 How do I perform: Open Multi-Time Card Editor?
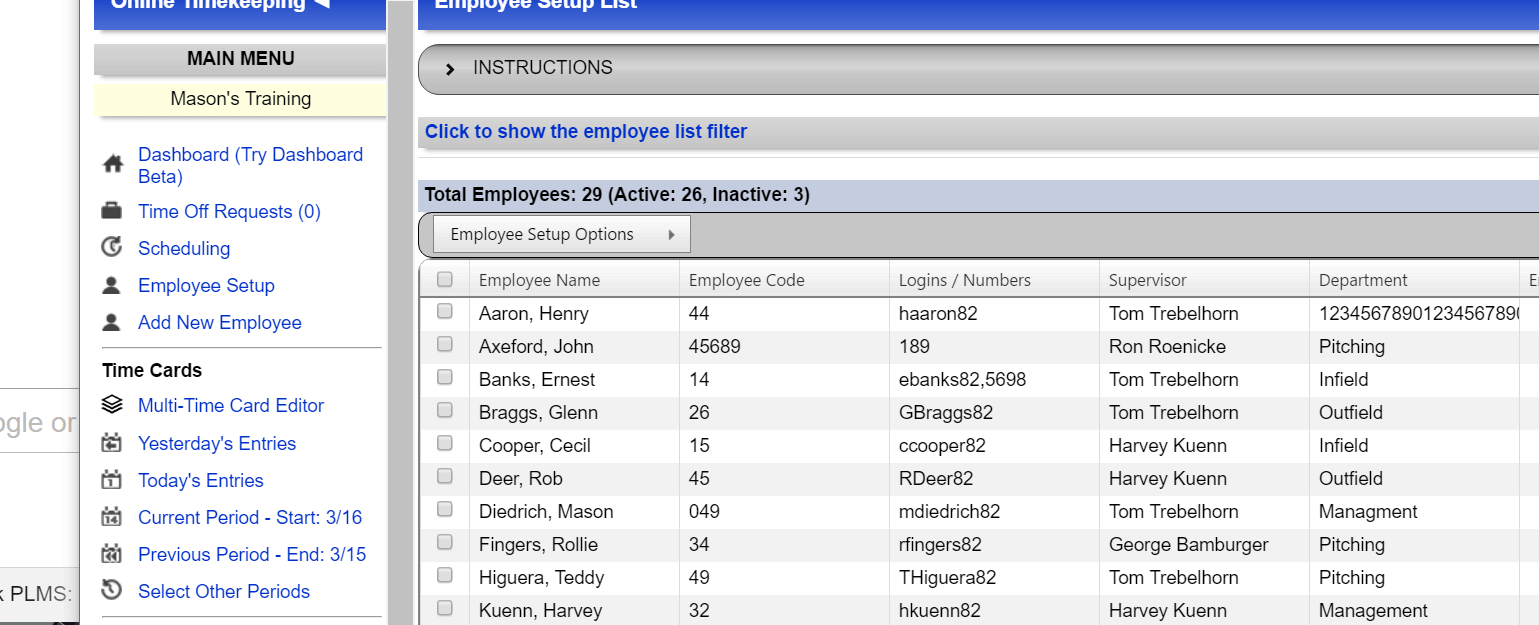pos(231,405)
